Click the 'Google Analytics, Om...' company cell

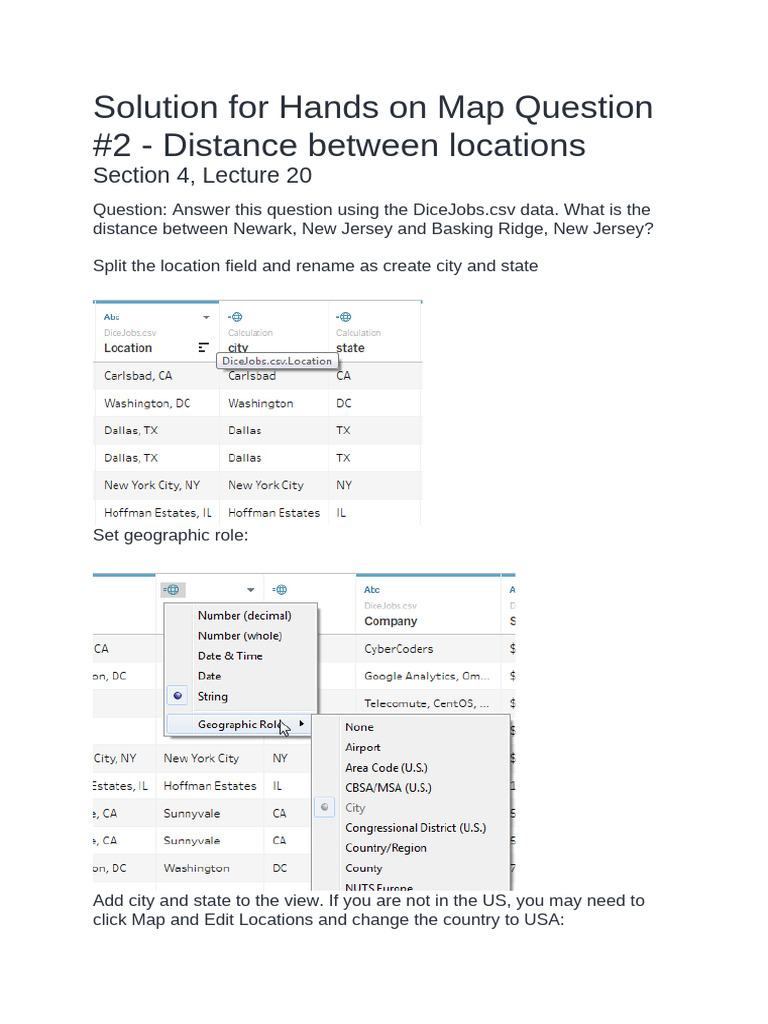tap(426, 676)
